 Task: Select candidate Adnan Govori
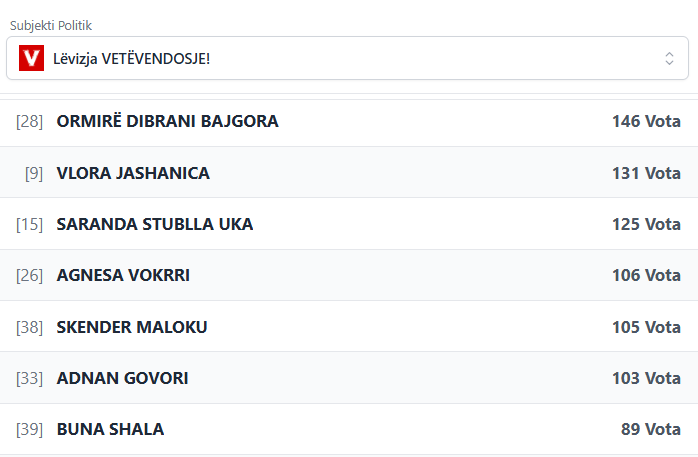tap(122, 378)
